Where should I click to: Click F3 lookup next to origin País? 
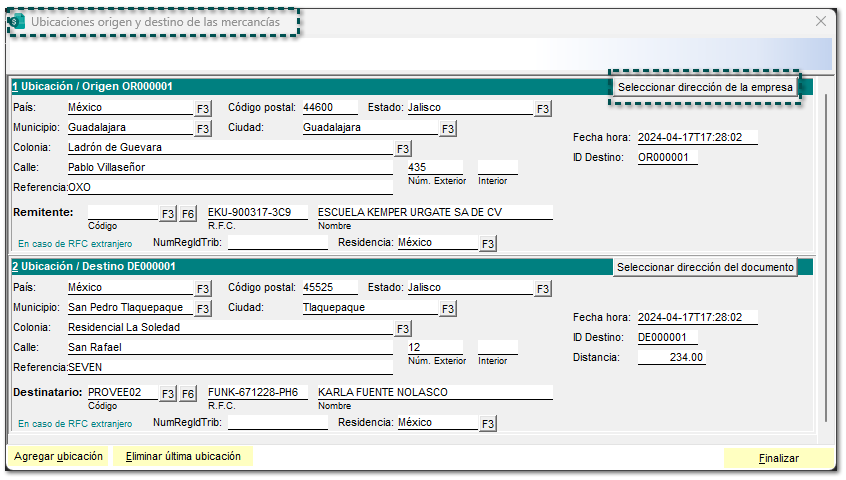[x=203, y=108]
